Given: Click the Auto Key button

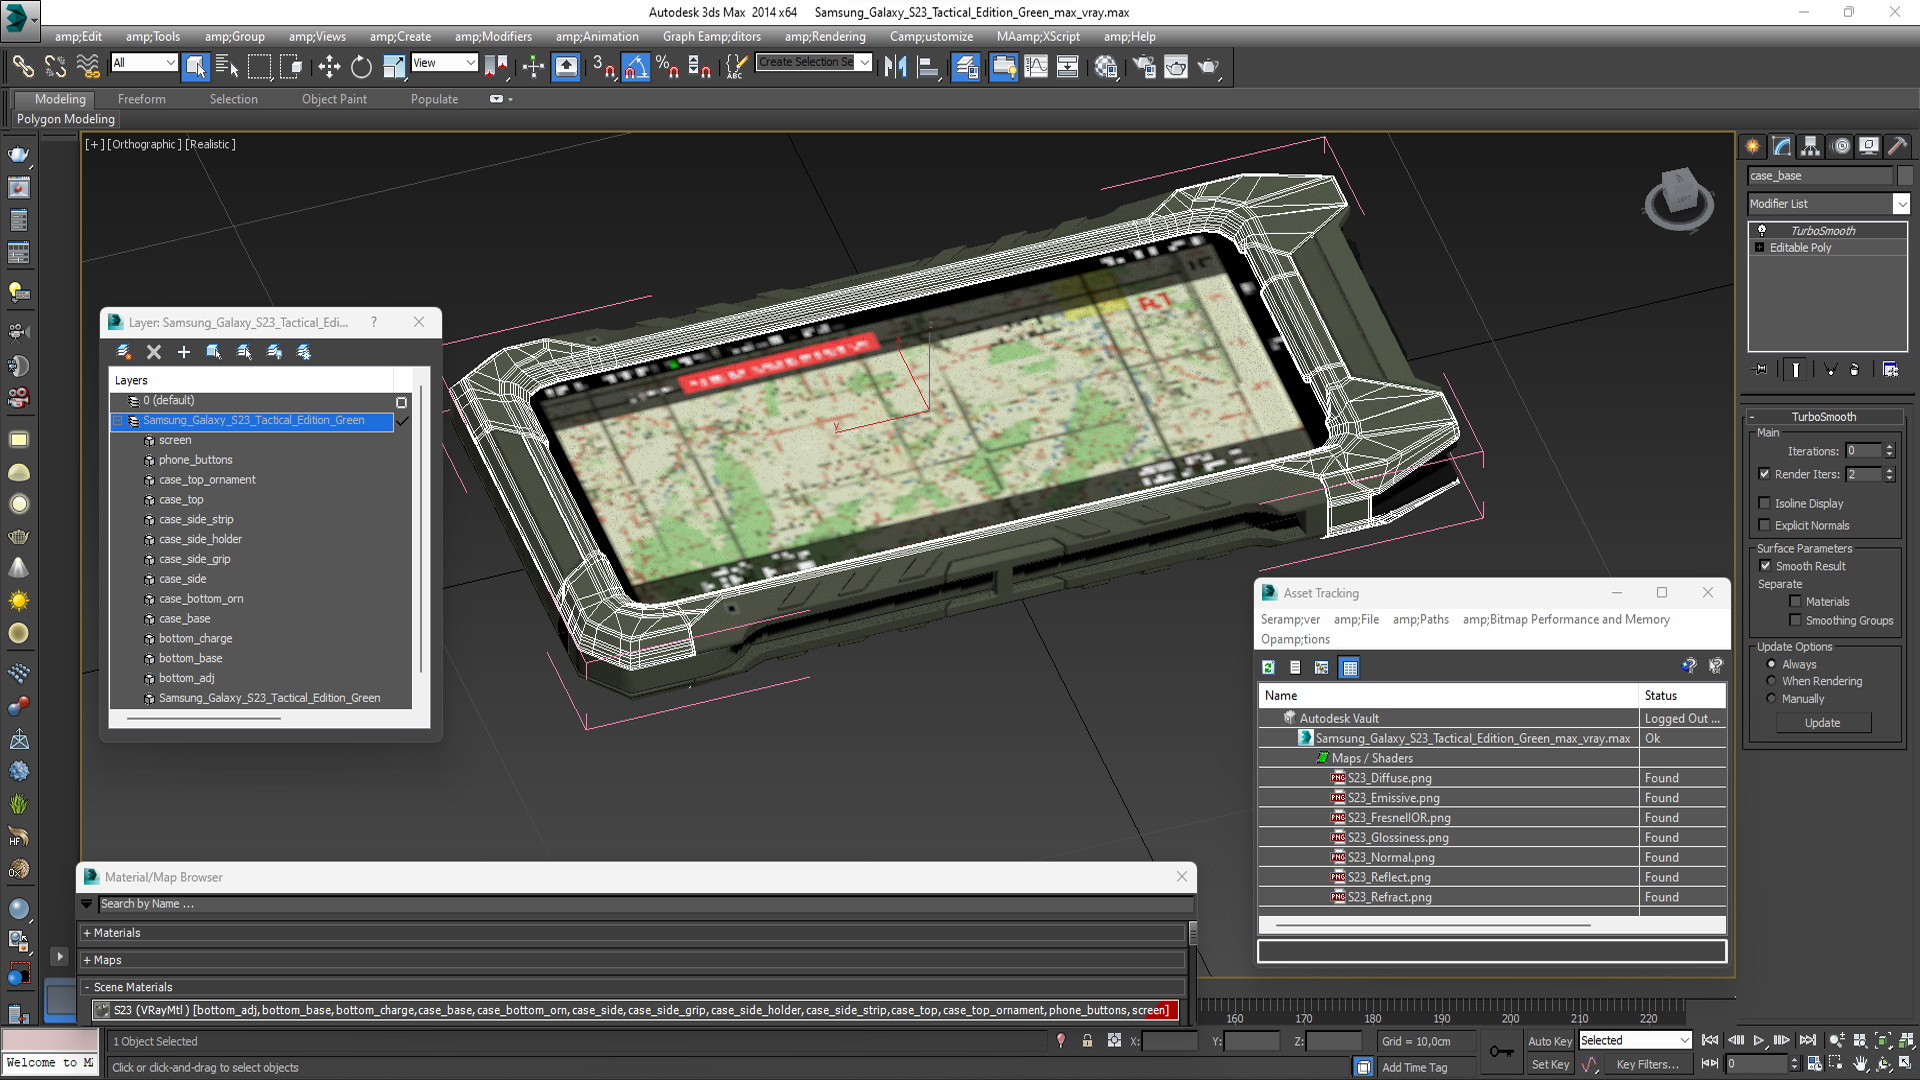Looking at the screenshot, I should pyautogui.click(x=1549, y=1041).
